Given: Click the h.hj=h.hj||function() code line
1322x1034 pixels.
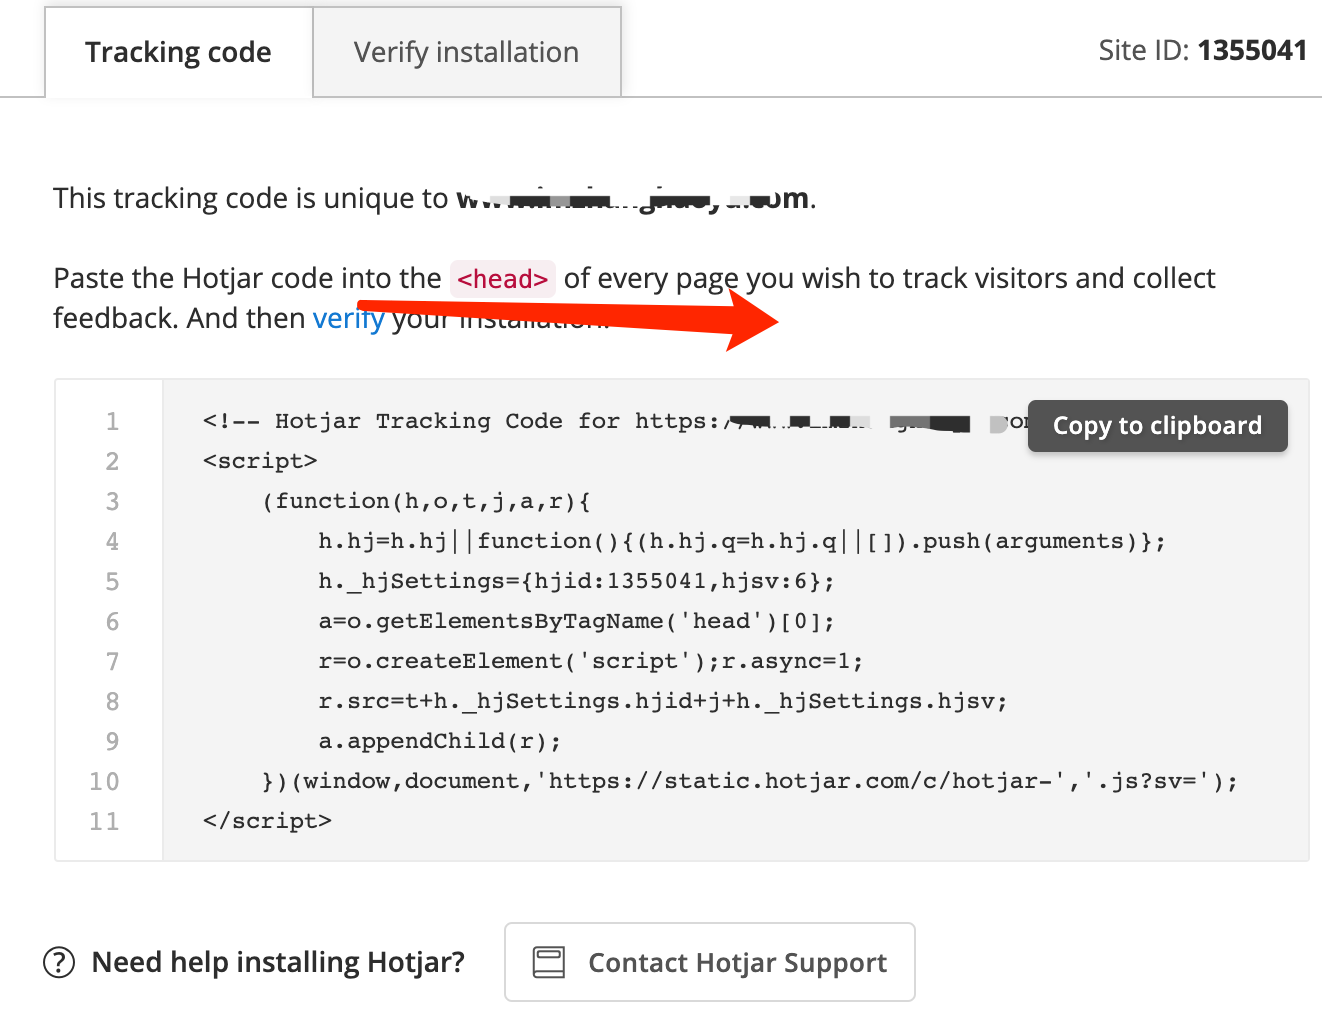Looking at the screenshot, I should pyautogui.click(x=742, y=541).
